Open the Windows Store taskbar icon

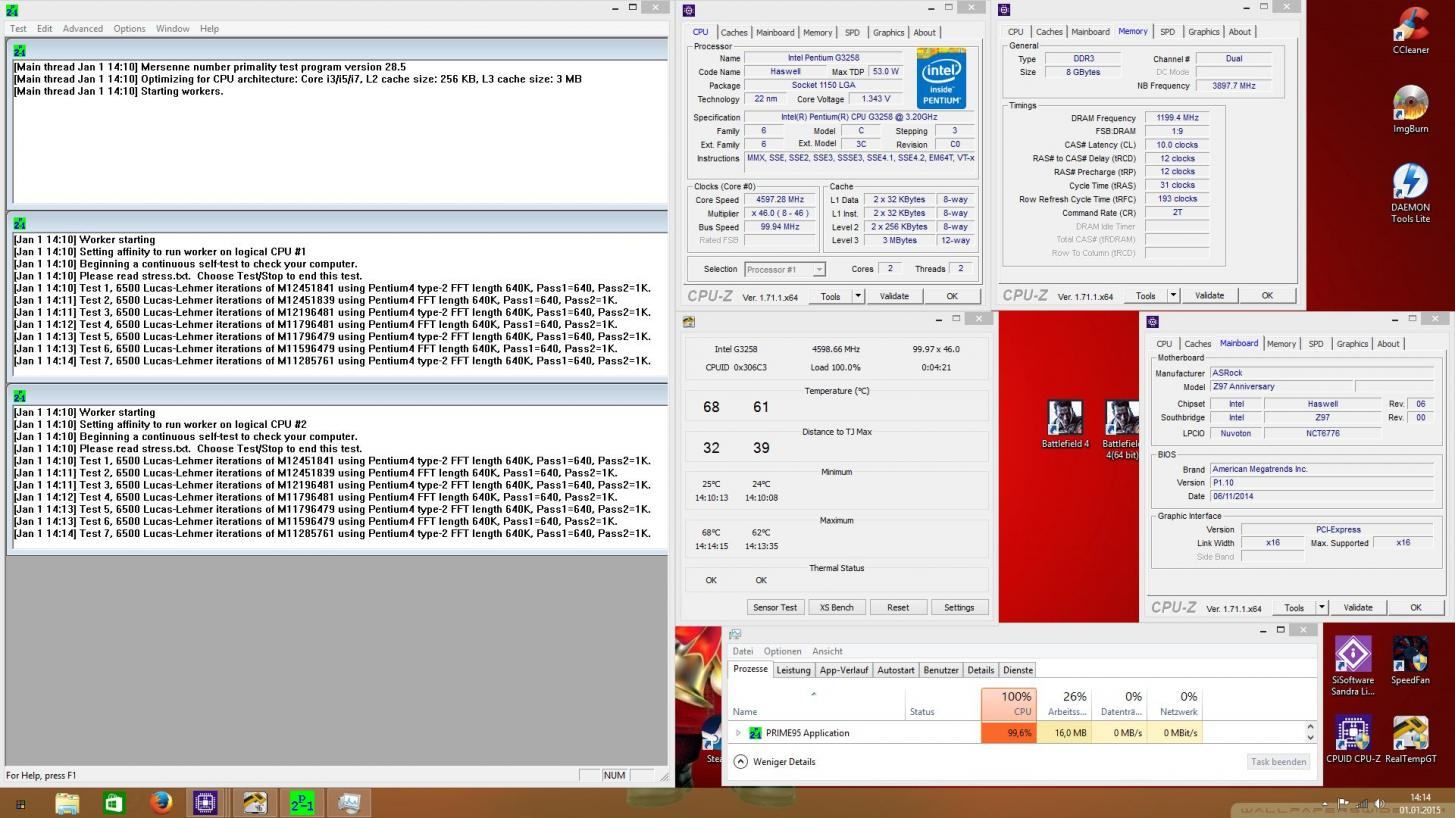[114, 803]
